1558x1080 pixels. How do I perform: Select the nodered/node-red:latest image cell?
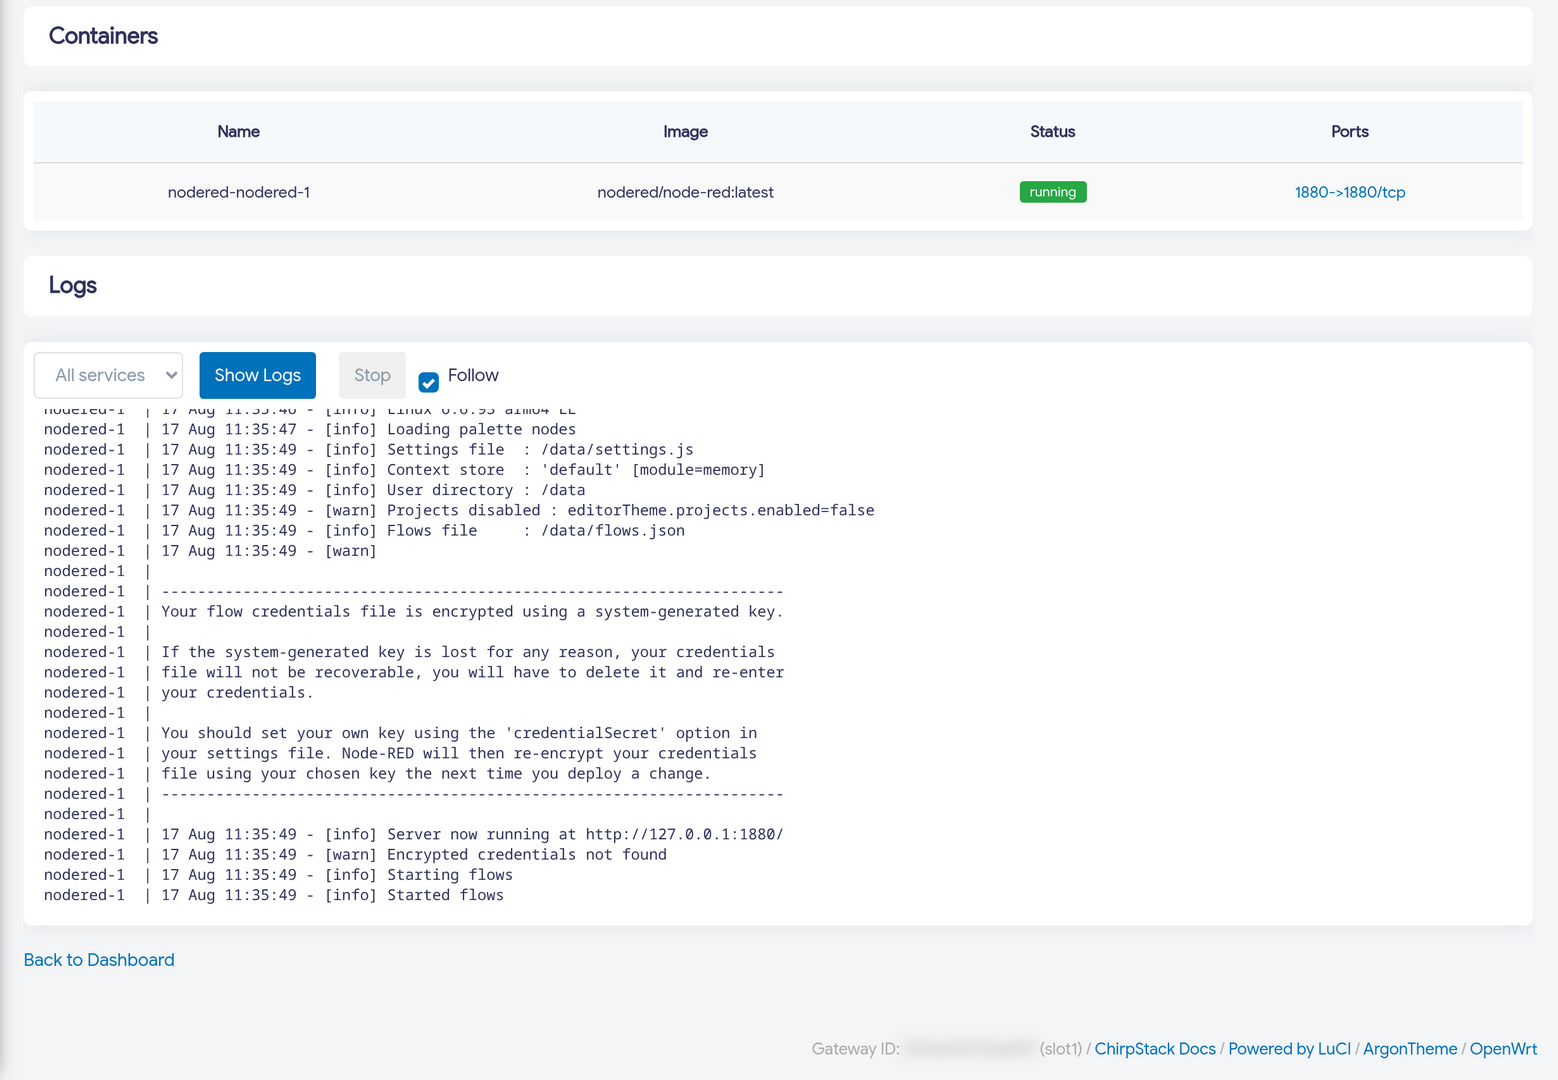[x=685, y=192]
